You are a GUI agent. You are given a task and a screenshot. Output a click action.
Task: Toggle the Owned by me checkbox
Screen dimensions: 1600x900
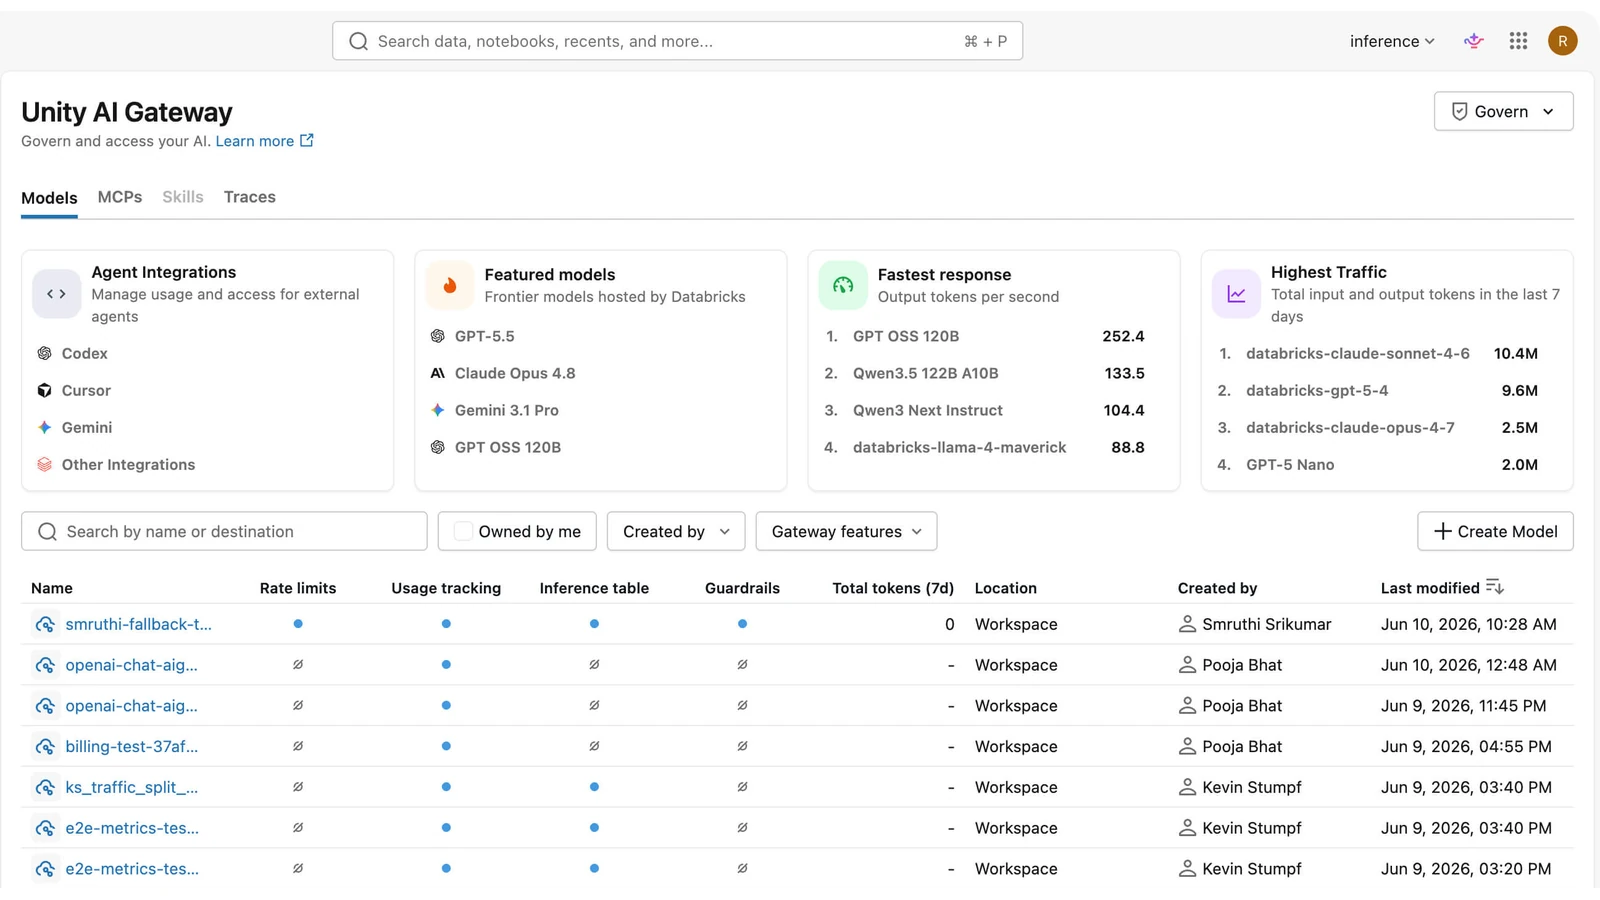click(463, 532)
